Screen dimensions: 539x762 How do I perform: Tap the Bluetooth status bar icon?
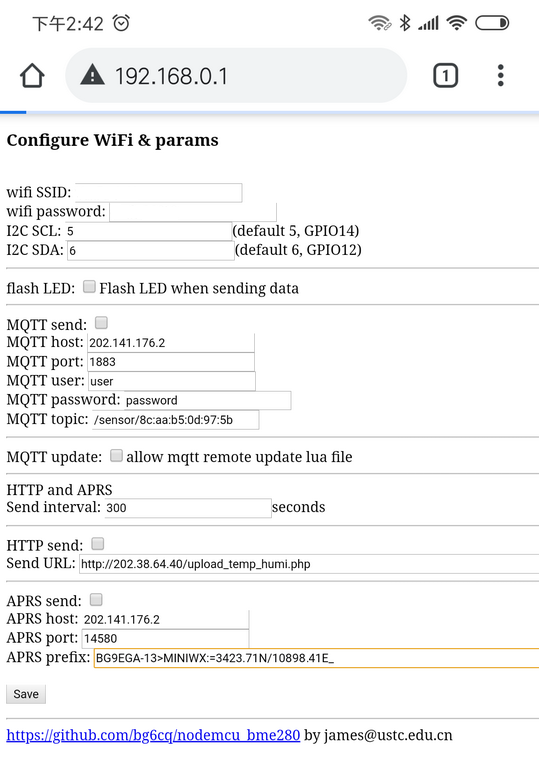point(404,23)
